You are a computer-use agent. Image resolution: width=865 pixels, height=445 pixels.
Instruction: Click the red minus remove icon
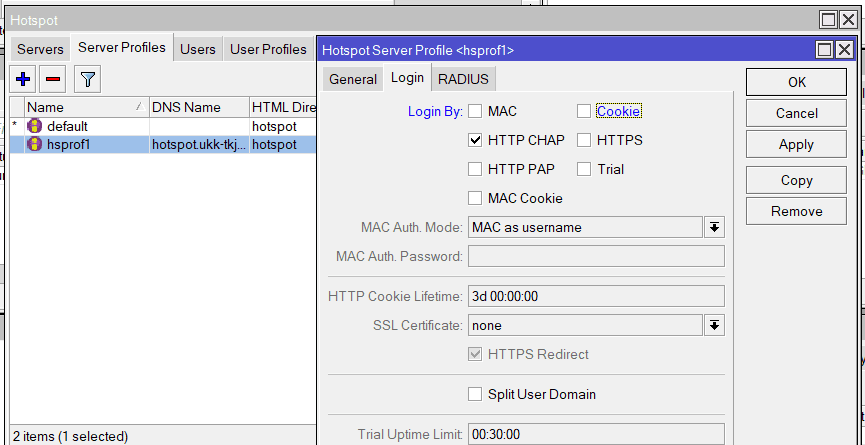pyautogui.click(x=53, y=78)
